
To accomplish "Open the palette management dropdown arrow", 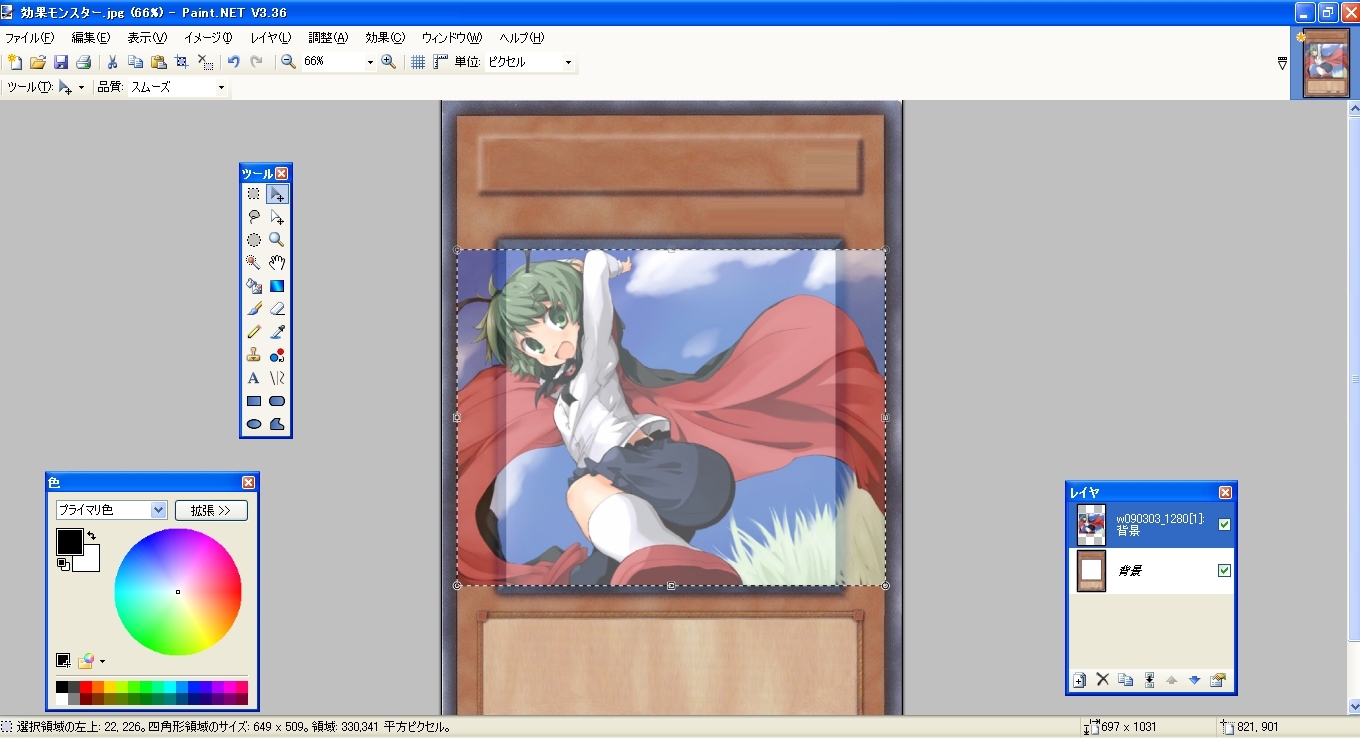I will pyautogui.click(x=102, y=661).
